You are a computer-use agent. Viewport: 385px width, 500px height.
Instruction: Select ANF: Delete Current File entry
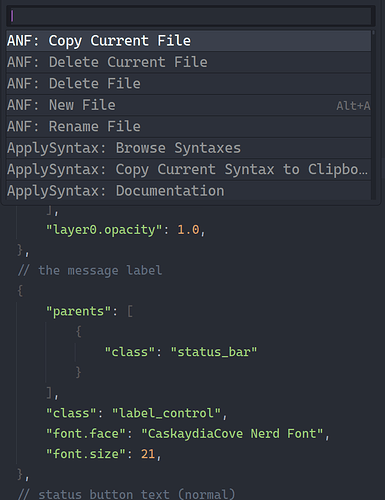[x=189, y=62]
